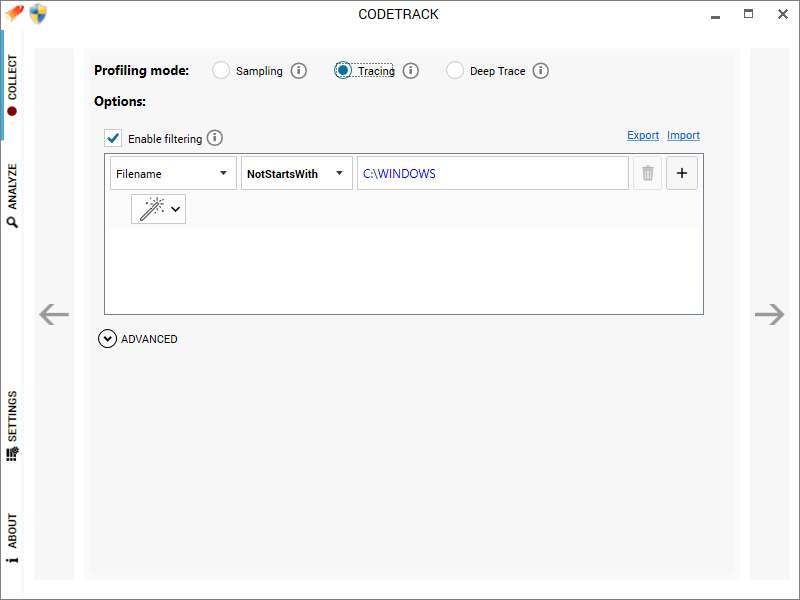The image size is (800, 600).
Task: Open the NotStartsWith condition dropdown
Action: coord(297,173)
